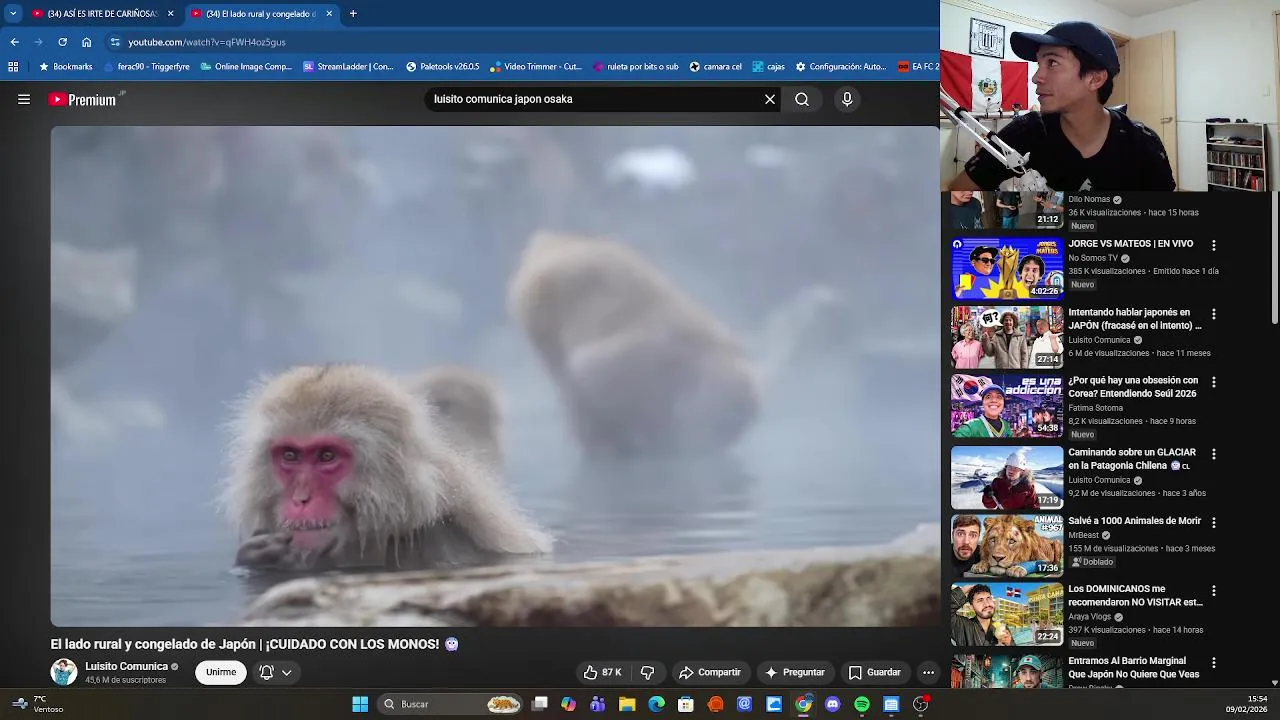The image size is (1280, 720).
Task: Close the ASÍ ES IRTE DE CARIÑOSAS tab
Action: (x=170, y=14)
